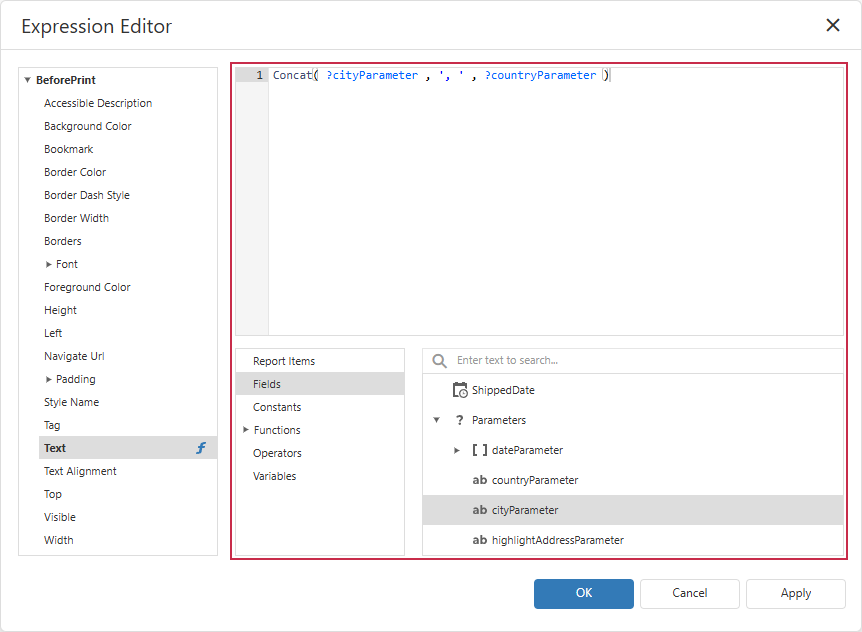Click the cityParameter string type icon
Viewport: 862px width, 632px height.
coord(479,510)
